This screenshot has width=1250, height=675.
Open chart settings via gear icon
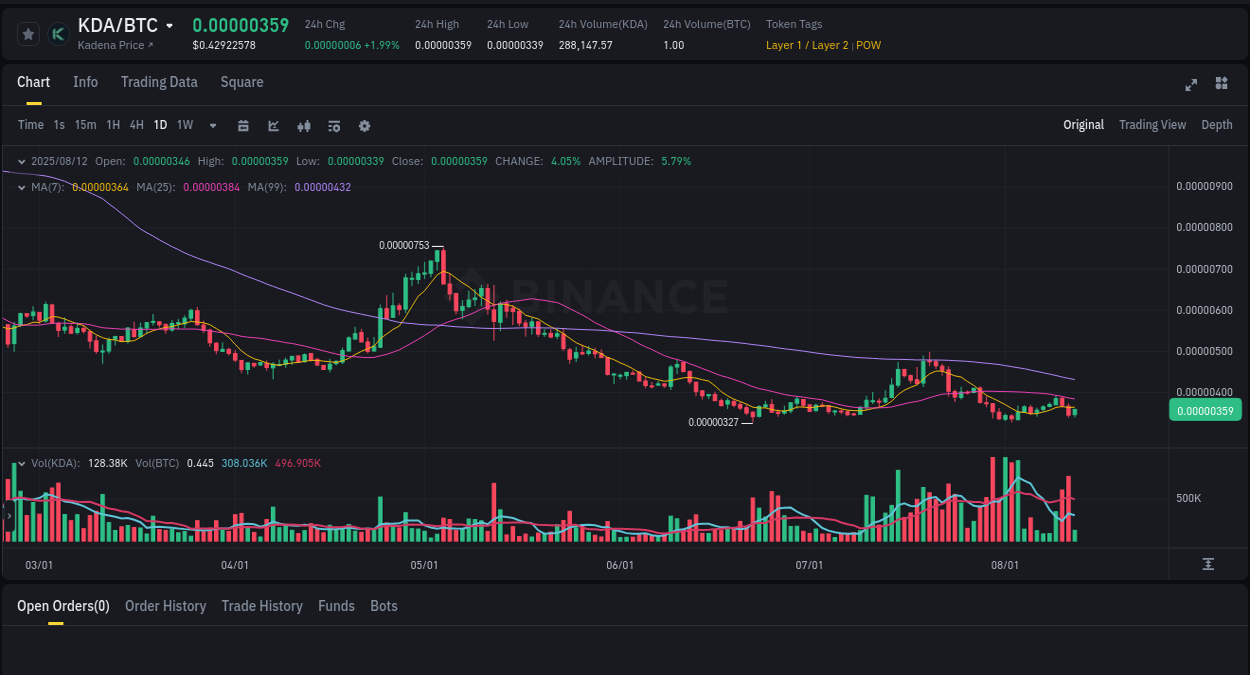pyautogui.click(x=364, y=125)
